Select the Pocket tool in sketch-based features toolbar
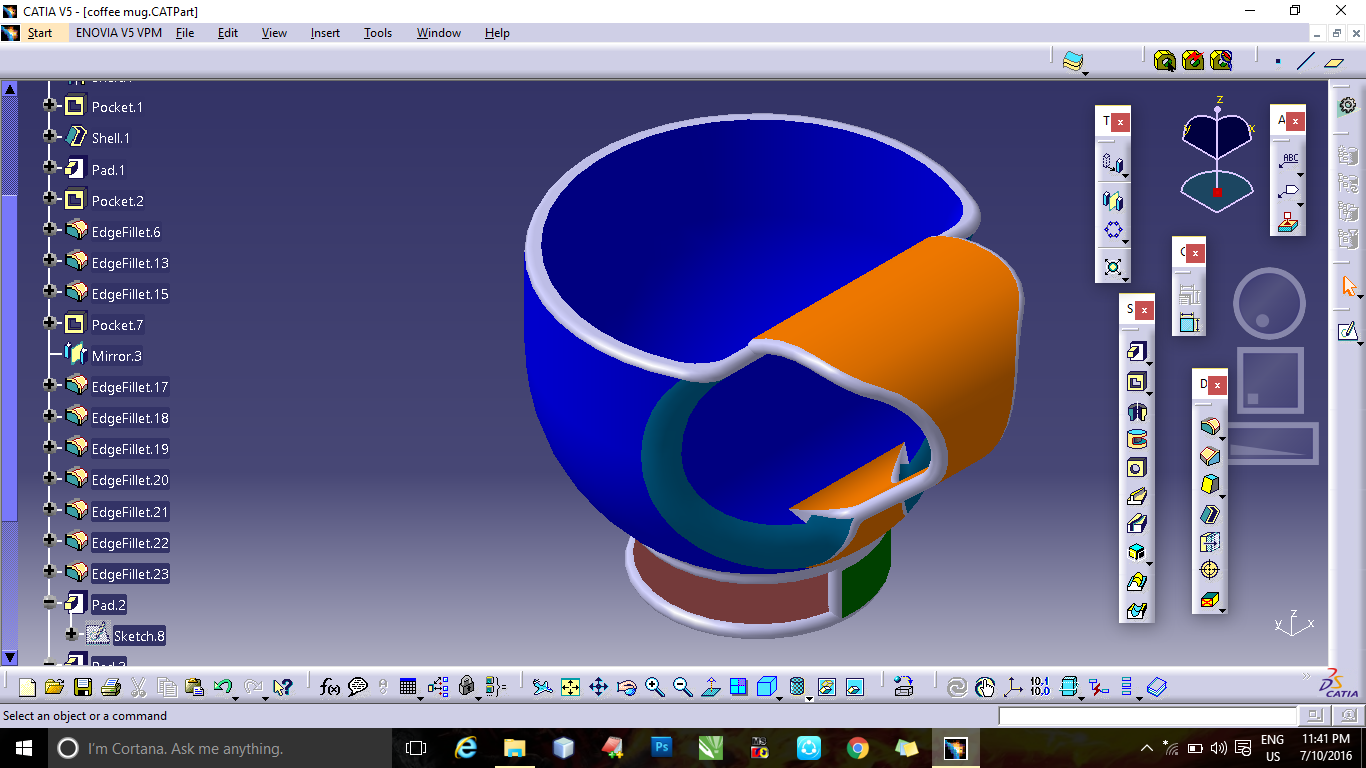Viewport: 1366px width, 768px height. (x=1136, y=382)
